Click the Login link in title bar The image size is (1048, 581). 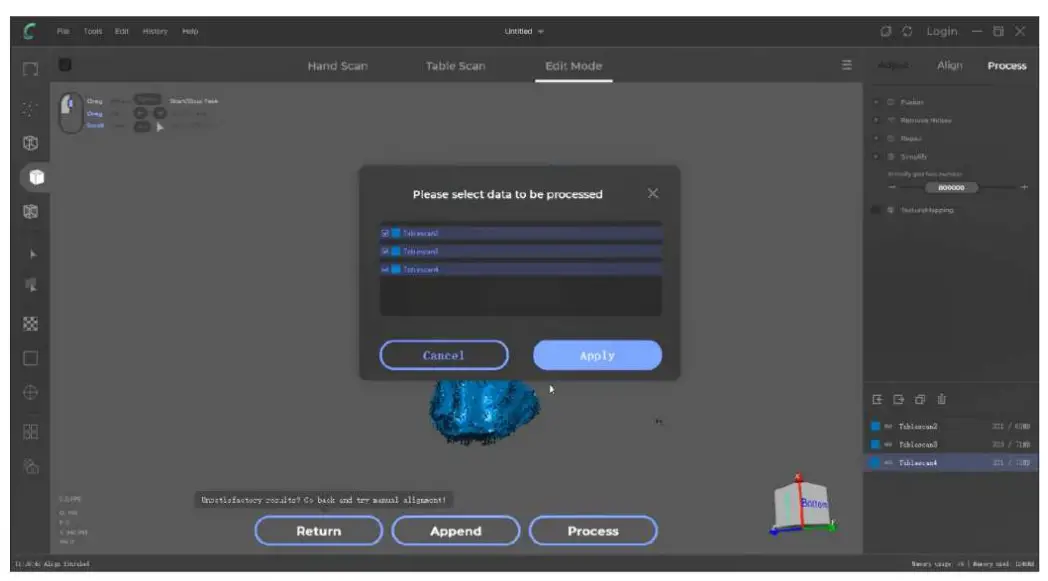[942, 31]
